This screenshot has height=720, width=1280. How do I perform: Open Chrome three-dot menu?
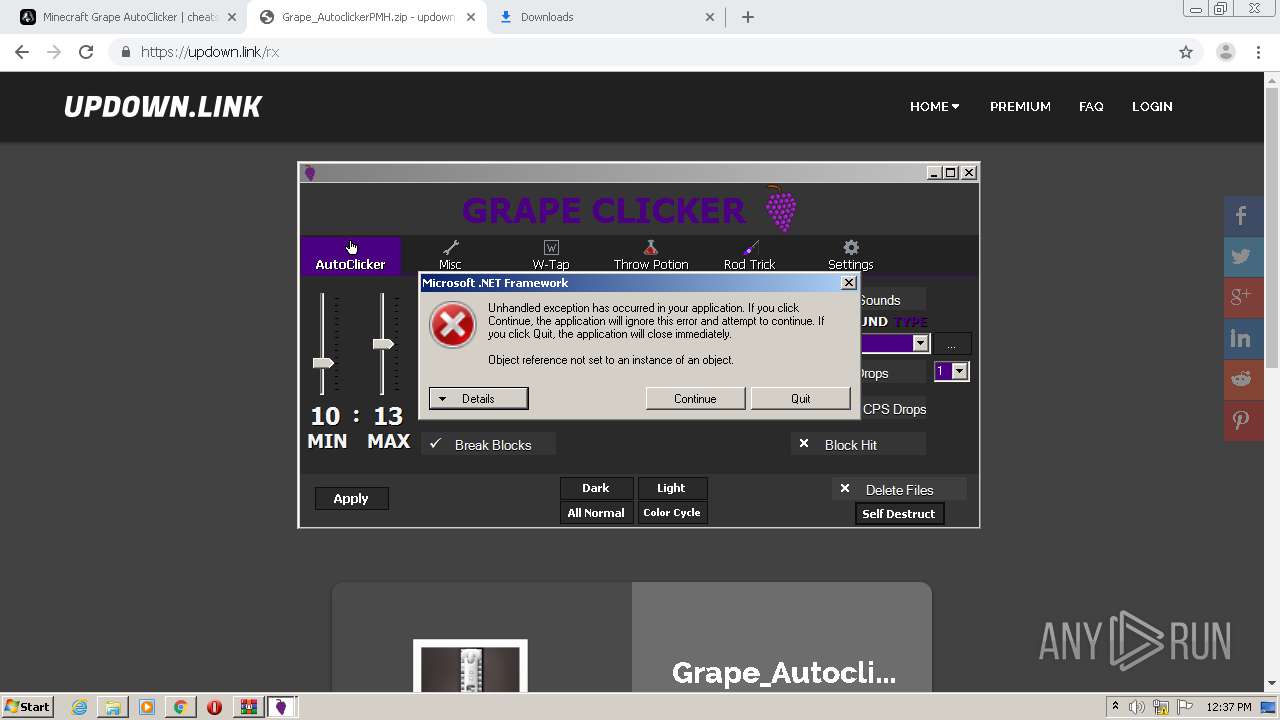(x=1258, y=52)
